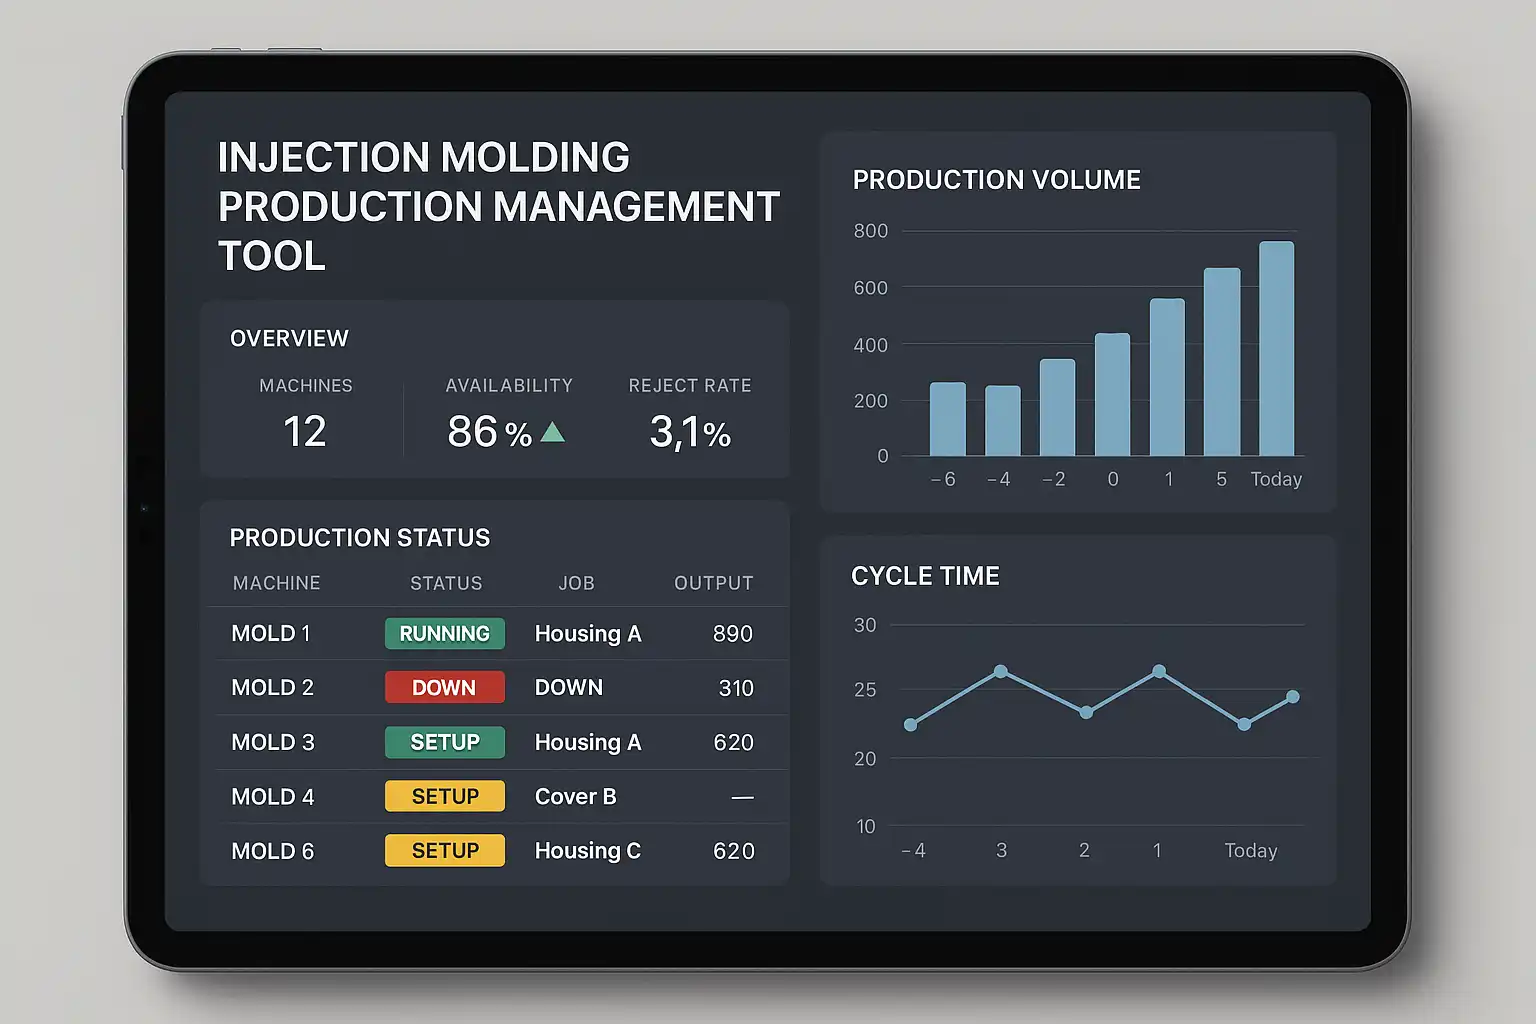Screen dimensions: 1536x1024
Task: Click the Injection Molding Production Management Tool title
Action: [499, 207]
